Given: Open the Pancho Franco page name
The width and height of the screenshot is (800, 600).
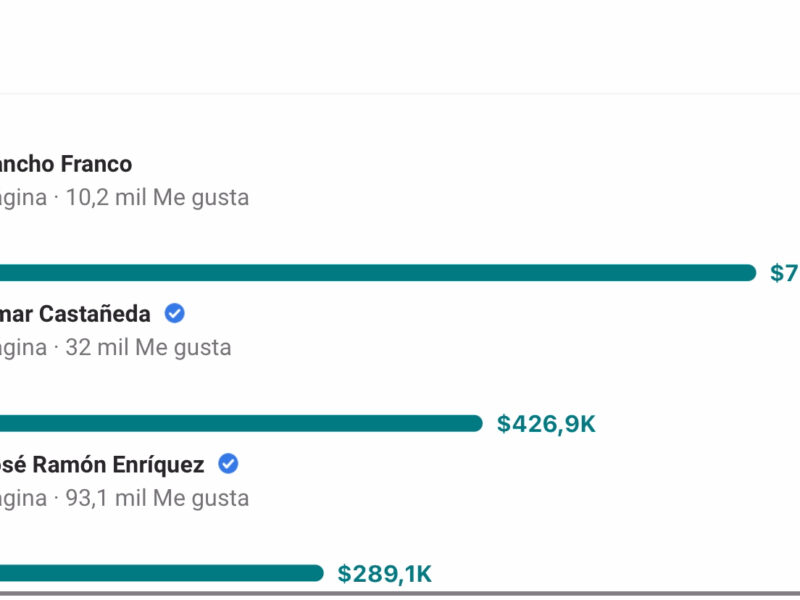Looking at the screenshot, I should coord(65,164).
